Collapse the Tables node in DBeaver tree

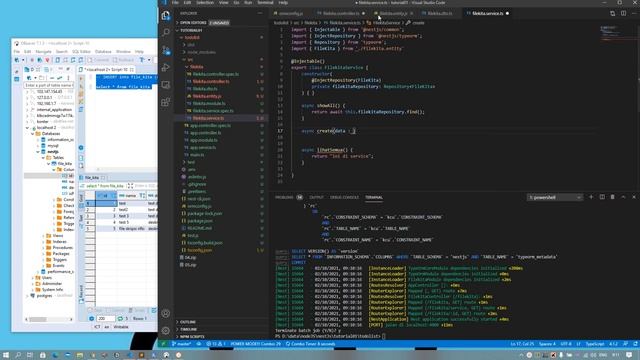point(43,158)
